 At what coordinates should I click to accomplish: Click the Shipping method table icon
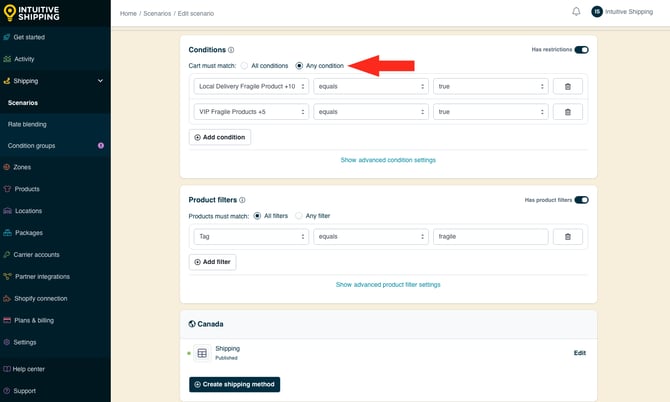click(202, 353)
